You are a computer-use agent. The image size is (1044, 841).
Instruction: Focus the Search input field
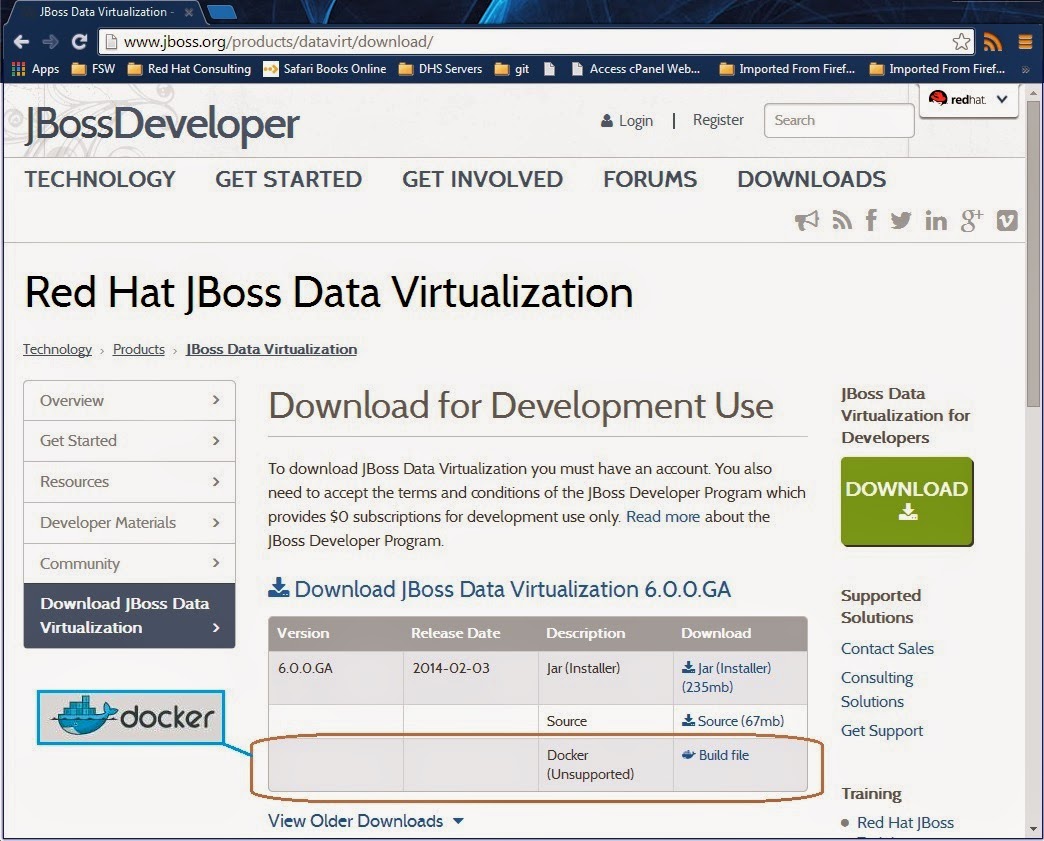pyautogui.click(x=839, y=121)
